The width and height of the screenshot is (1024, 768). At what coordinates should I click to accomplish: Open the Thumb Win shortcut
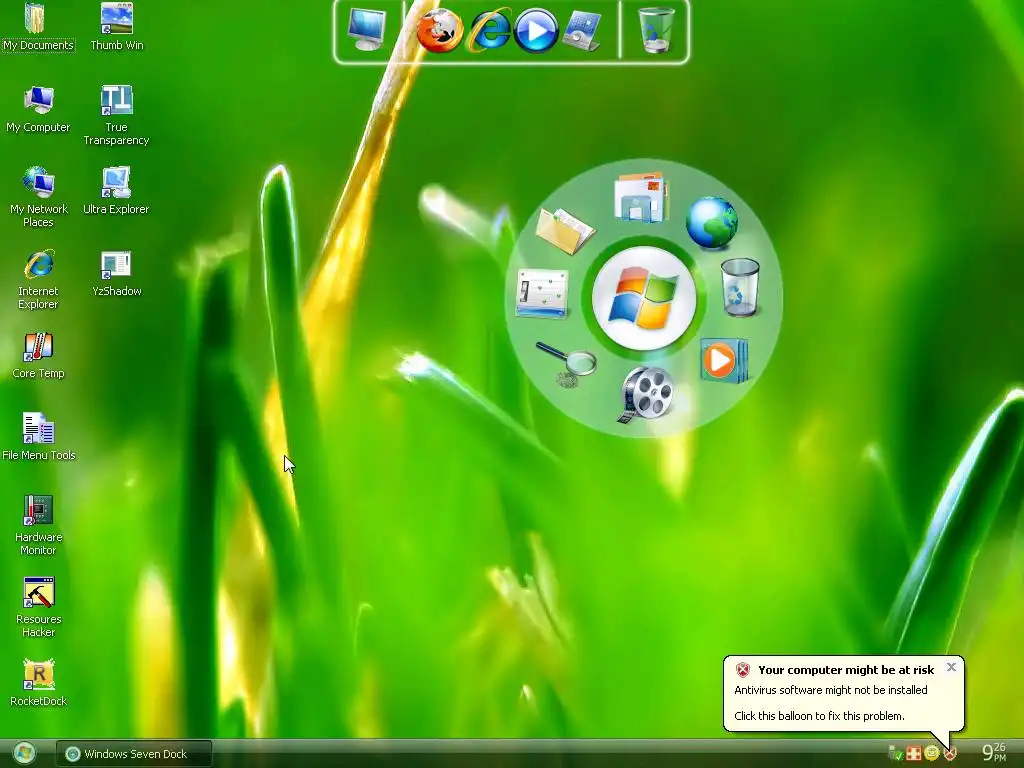click(117, 27)
